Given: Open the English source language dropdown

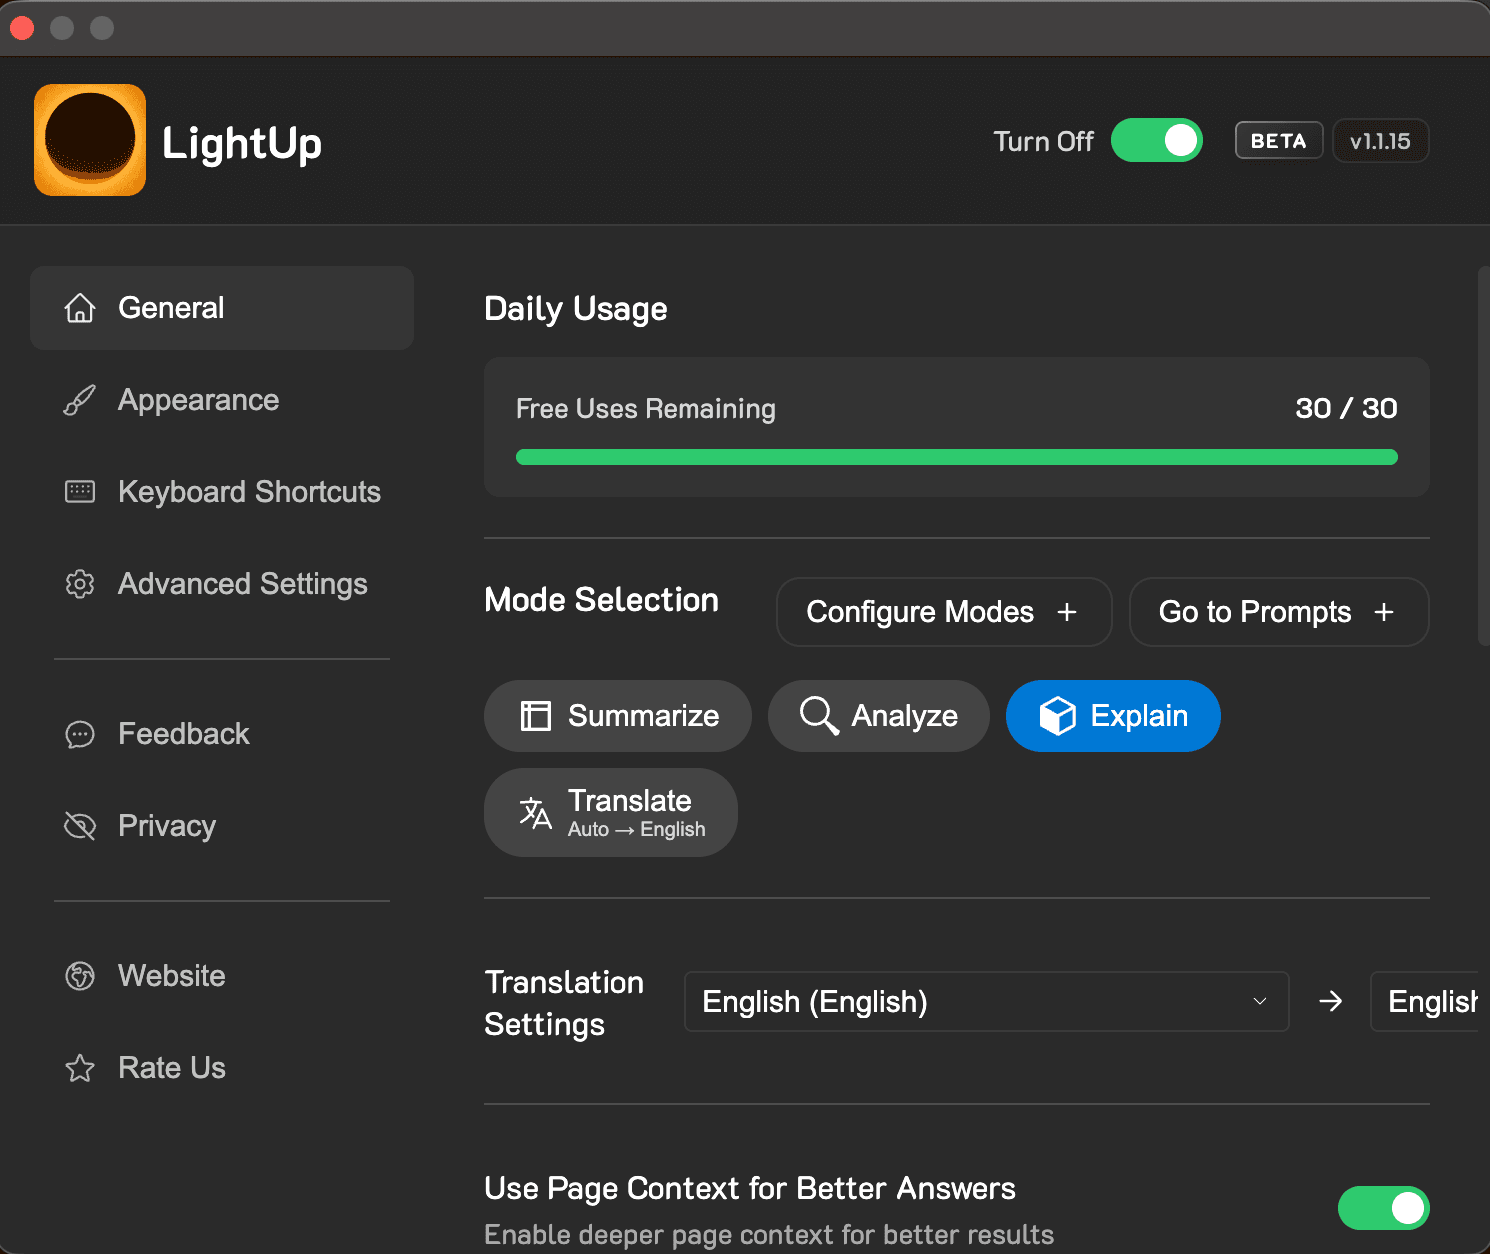Looking at the screenshot, I should (985, 1001).
